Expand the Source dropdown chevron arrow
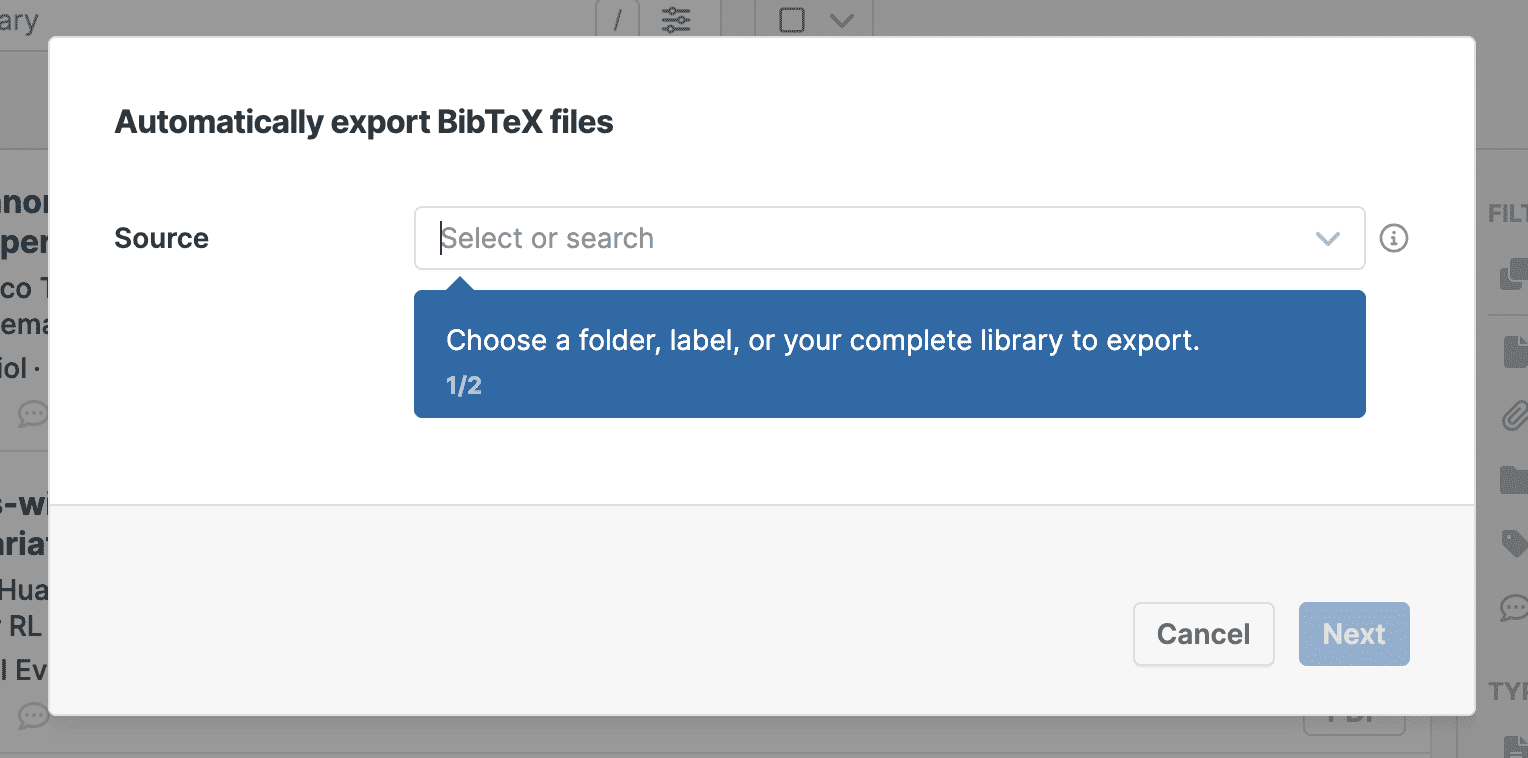The image size is (1528, 758). click(1327, 238)
